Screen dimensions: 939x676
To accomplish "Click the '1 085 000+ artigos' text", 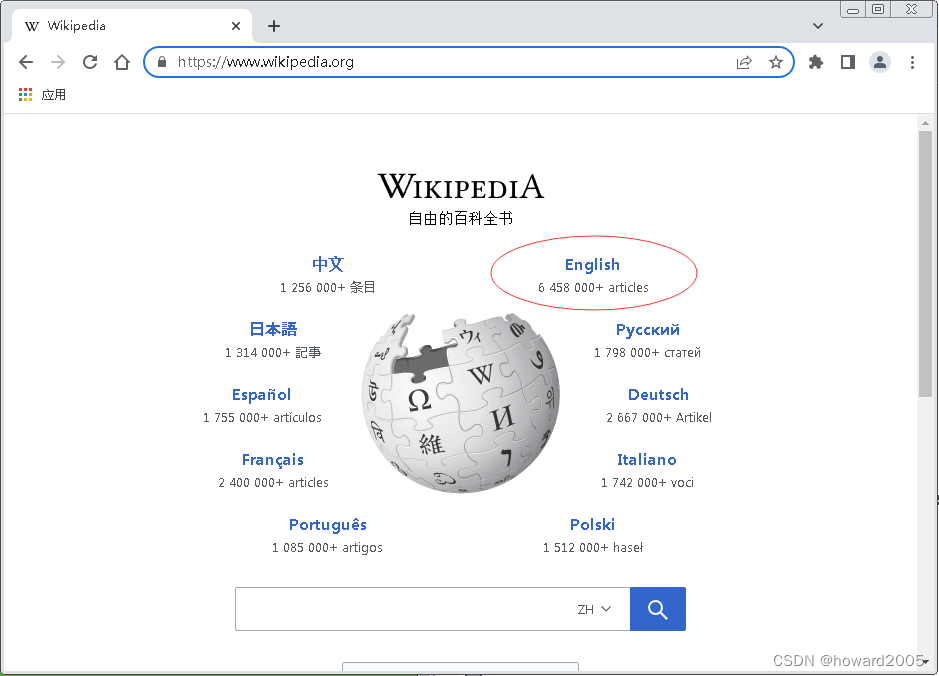I will (327, 547).
